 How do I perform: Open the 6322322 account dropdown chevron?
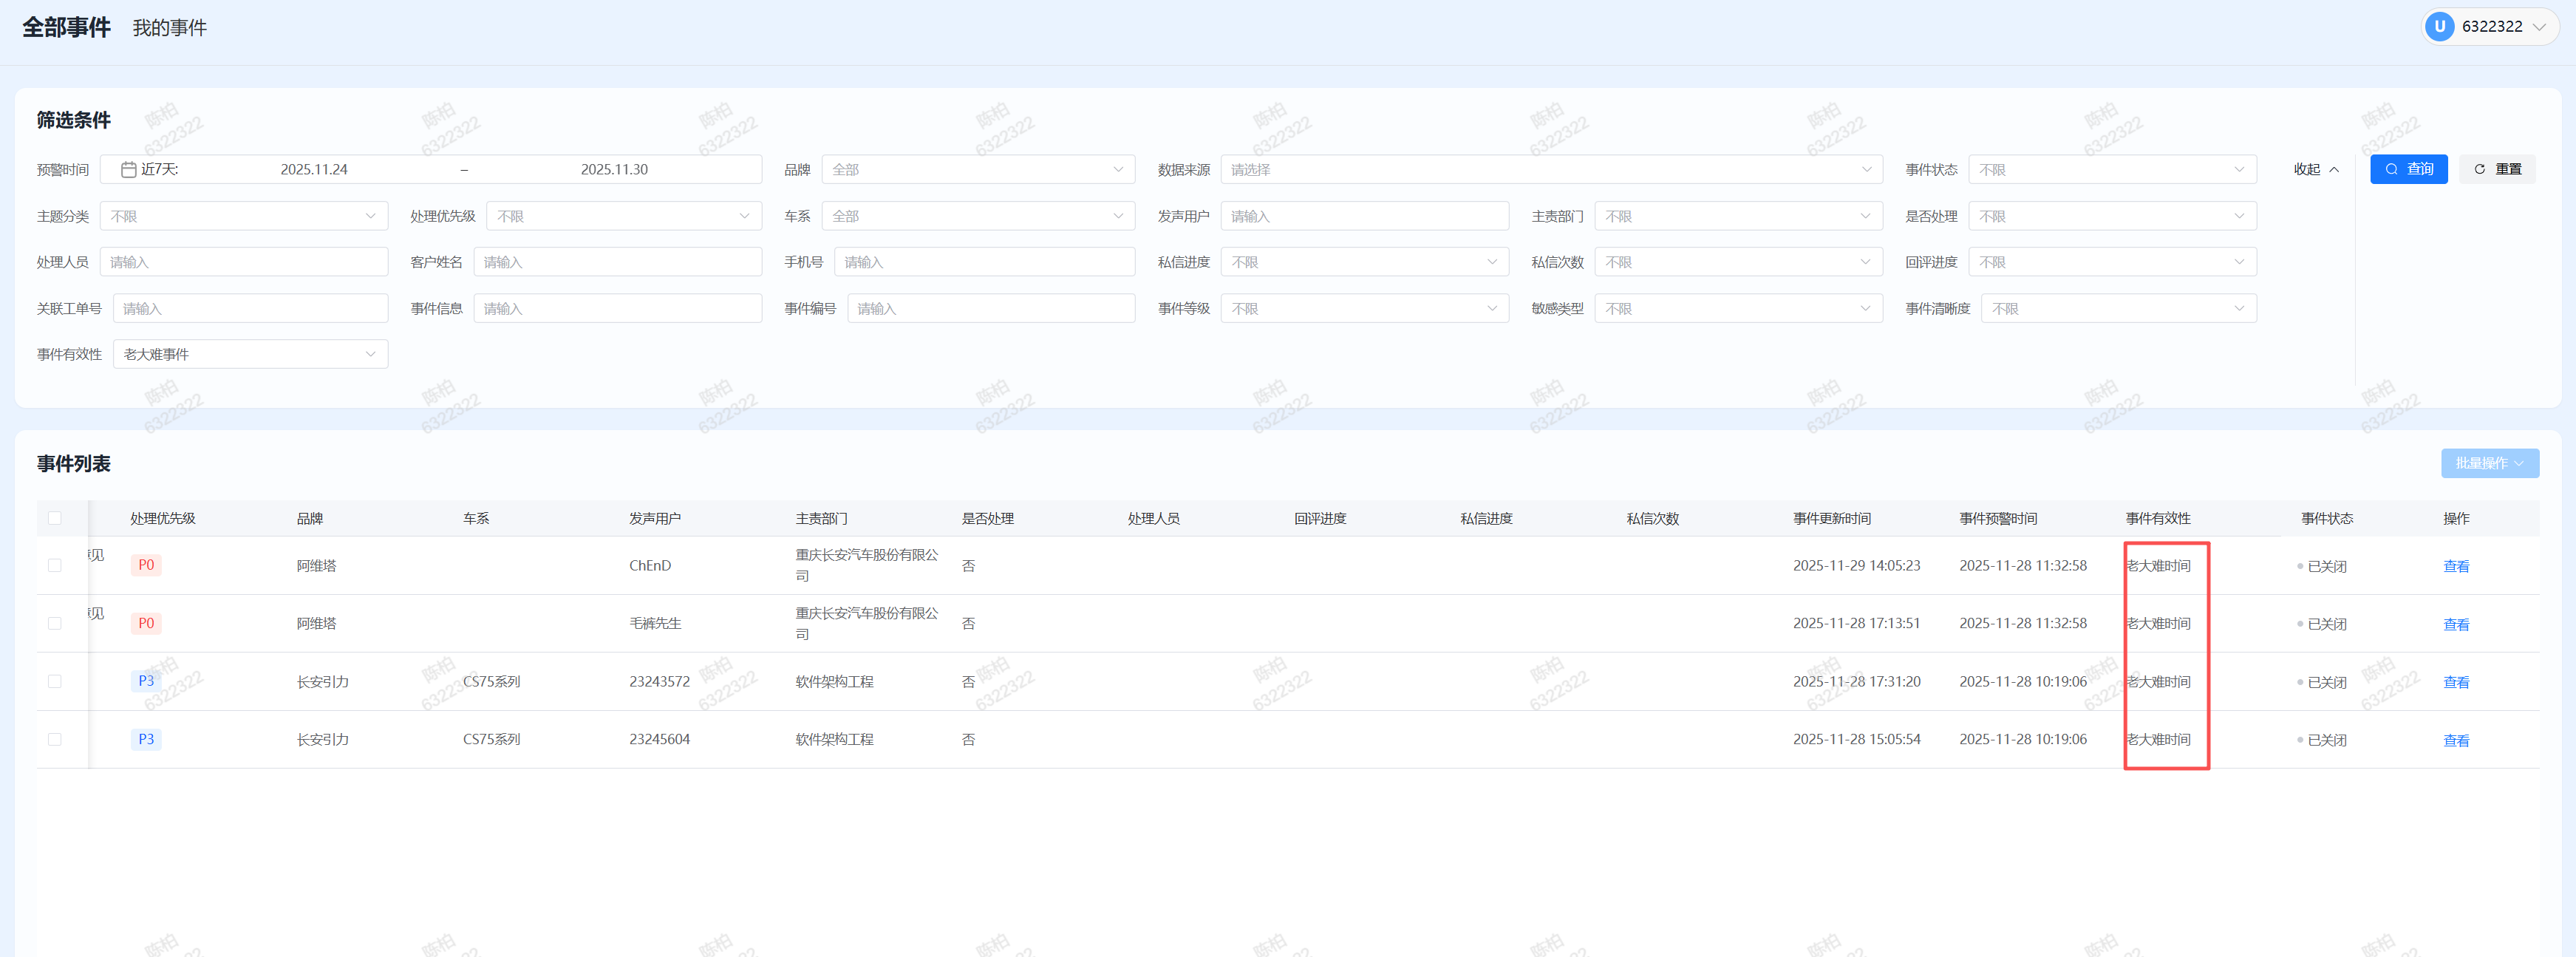click(2539, 27)
